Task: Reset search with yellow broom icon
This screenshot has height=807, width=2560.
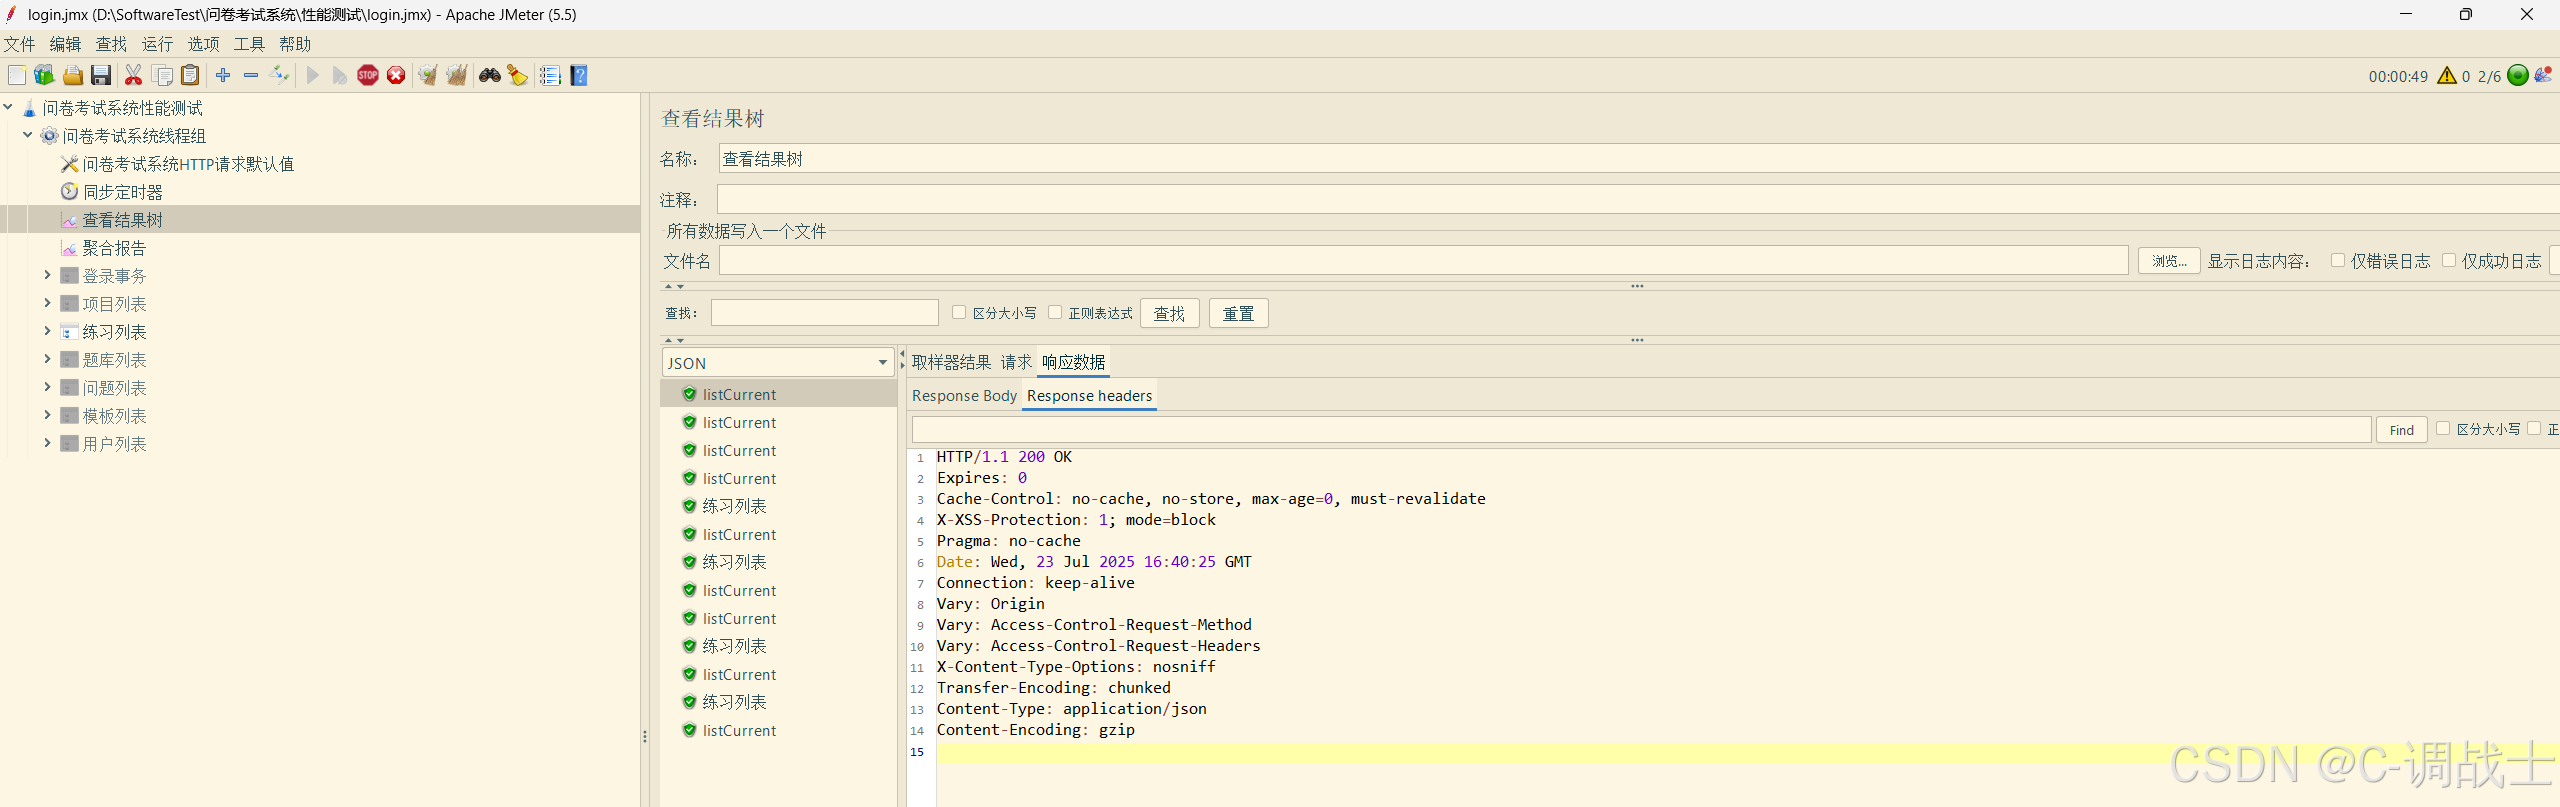Action: click(517, 75)
